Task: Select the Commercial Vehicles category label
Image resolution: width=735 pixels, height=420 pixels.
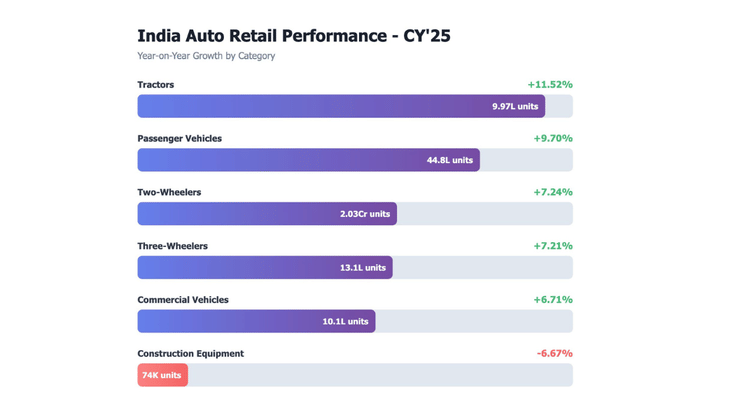Action: click(x=183, y=300)
